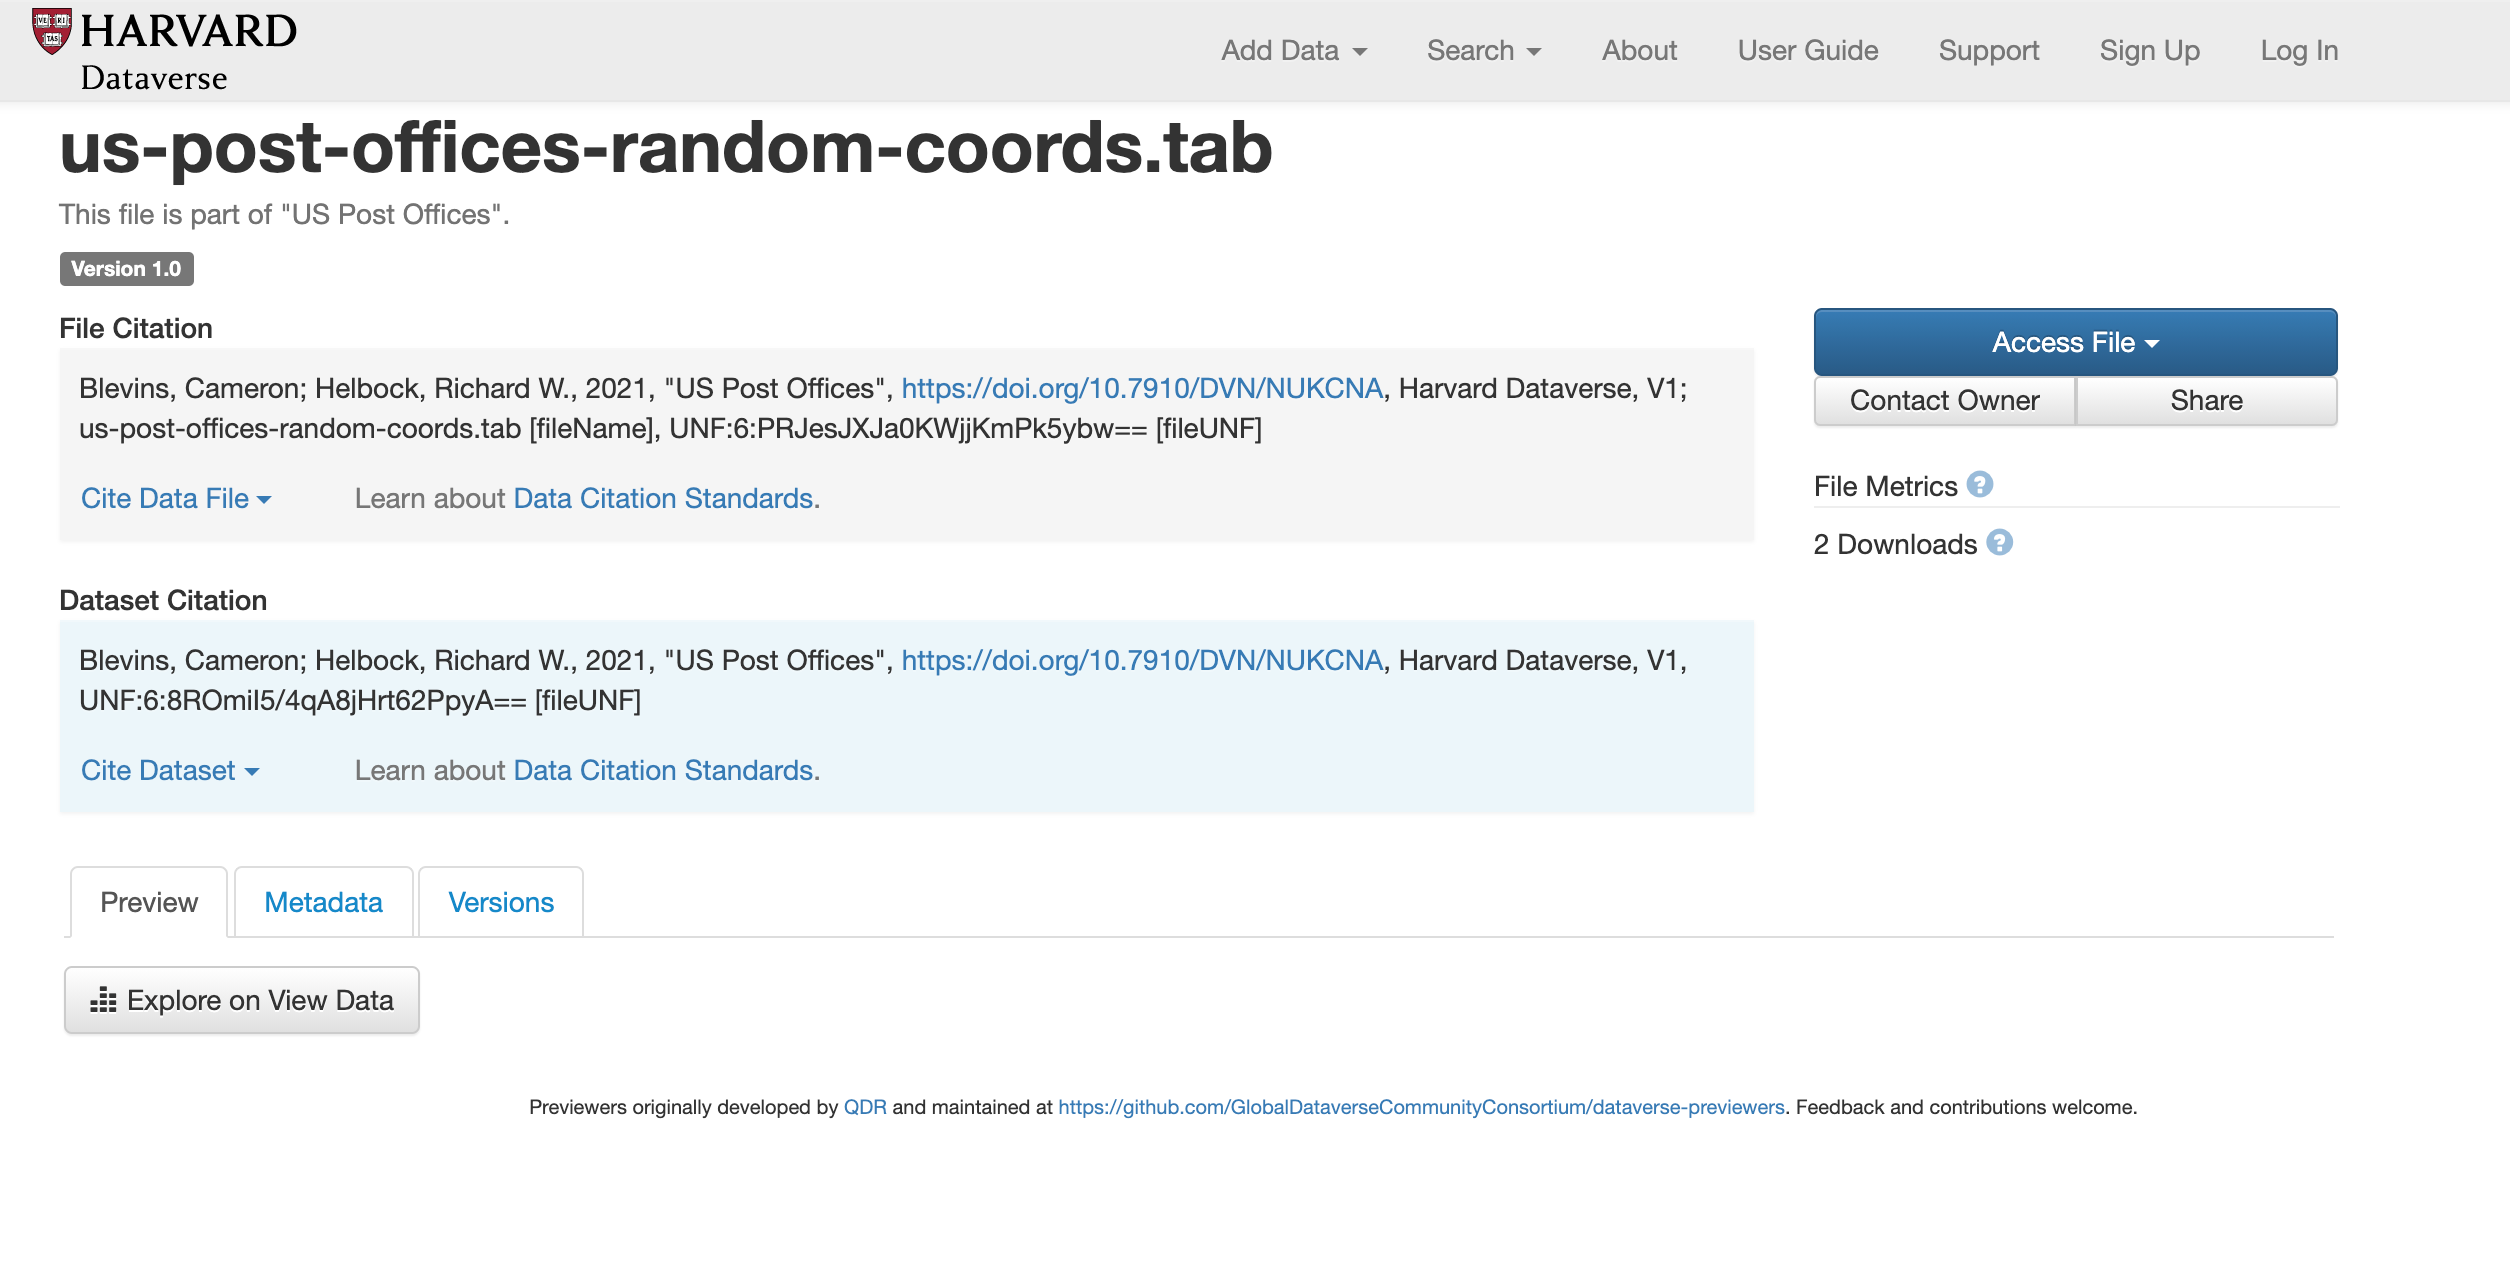Open the User Guide from navbar

[x=1808, y=50]
